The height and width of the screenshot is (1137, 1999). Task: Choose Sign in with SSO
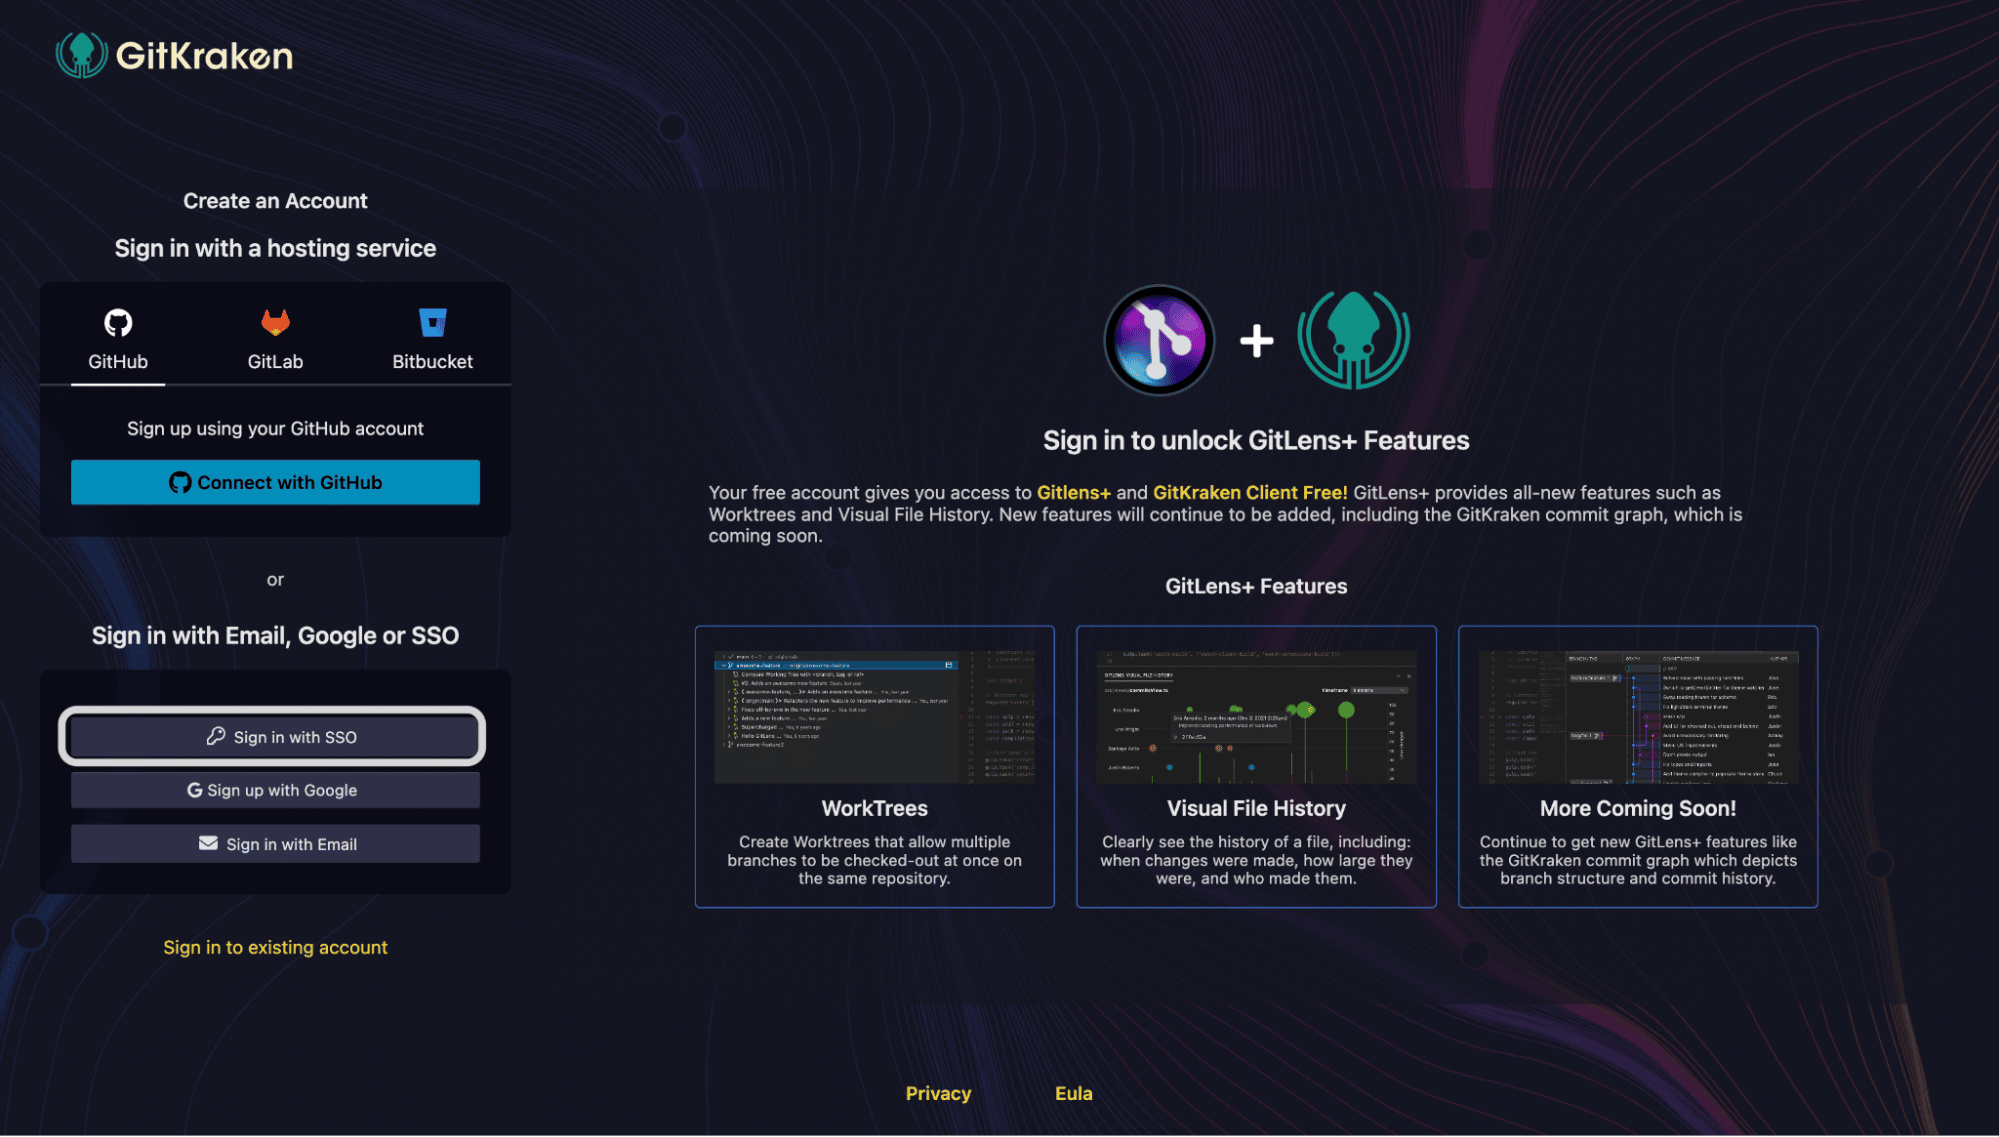273,737
